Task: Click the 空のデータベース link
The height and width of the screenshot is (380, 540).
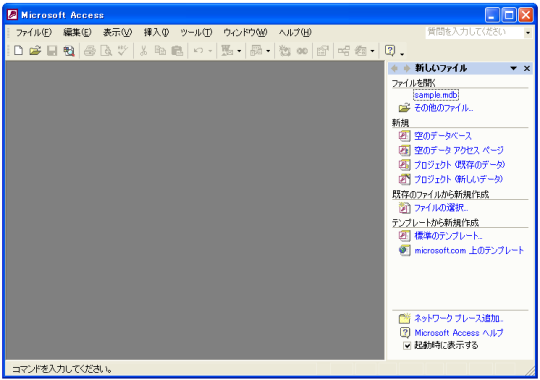Action: (x=443, y=136)
